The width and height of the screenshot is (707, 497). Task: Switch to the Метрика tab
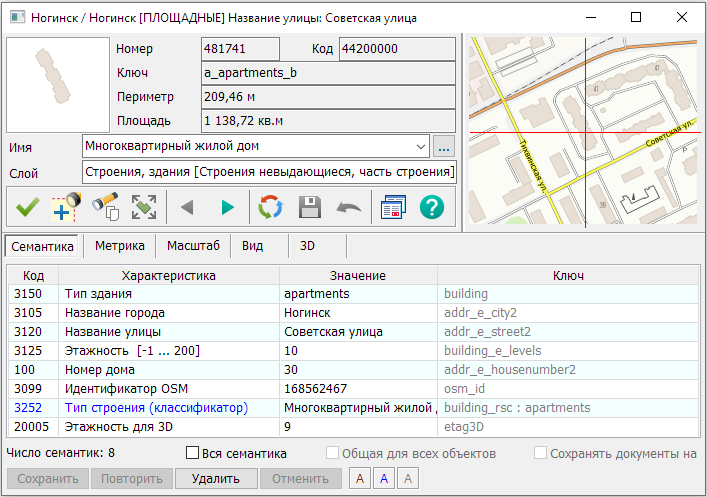click(119, 245)
